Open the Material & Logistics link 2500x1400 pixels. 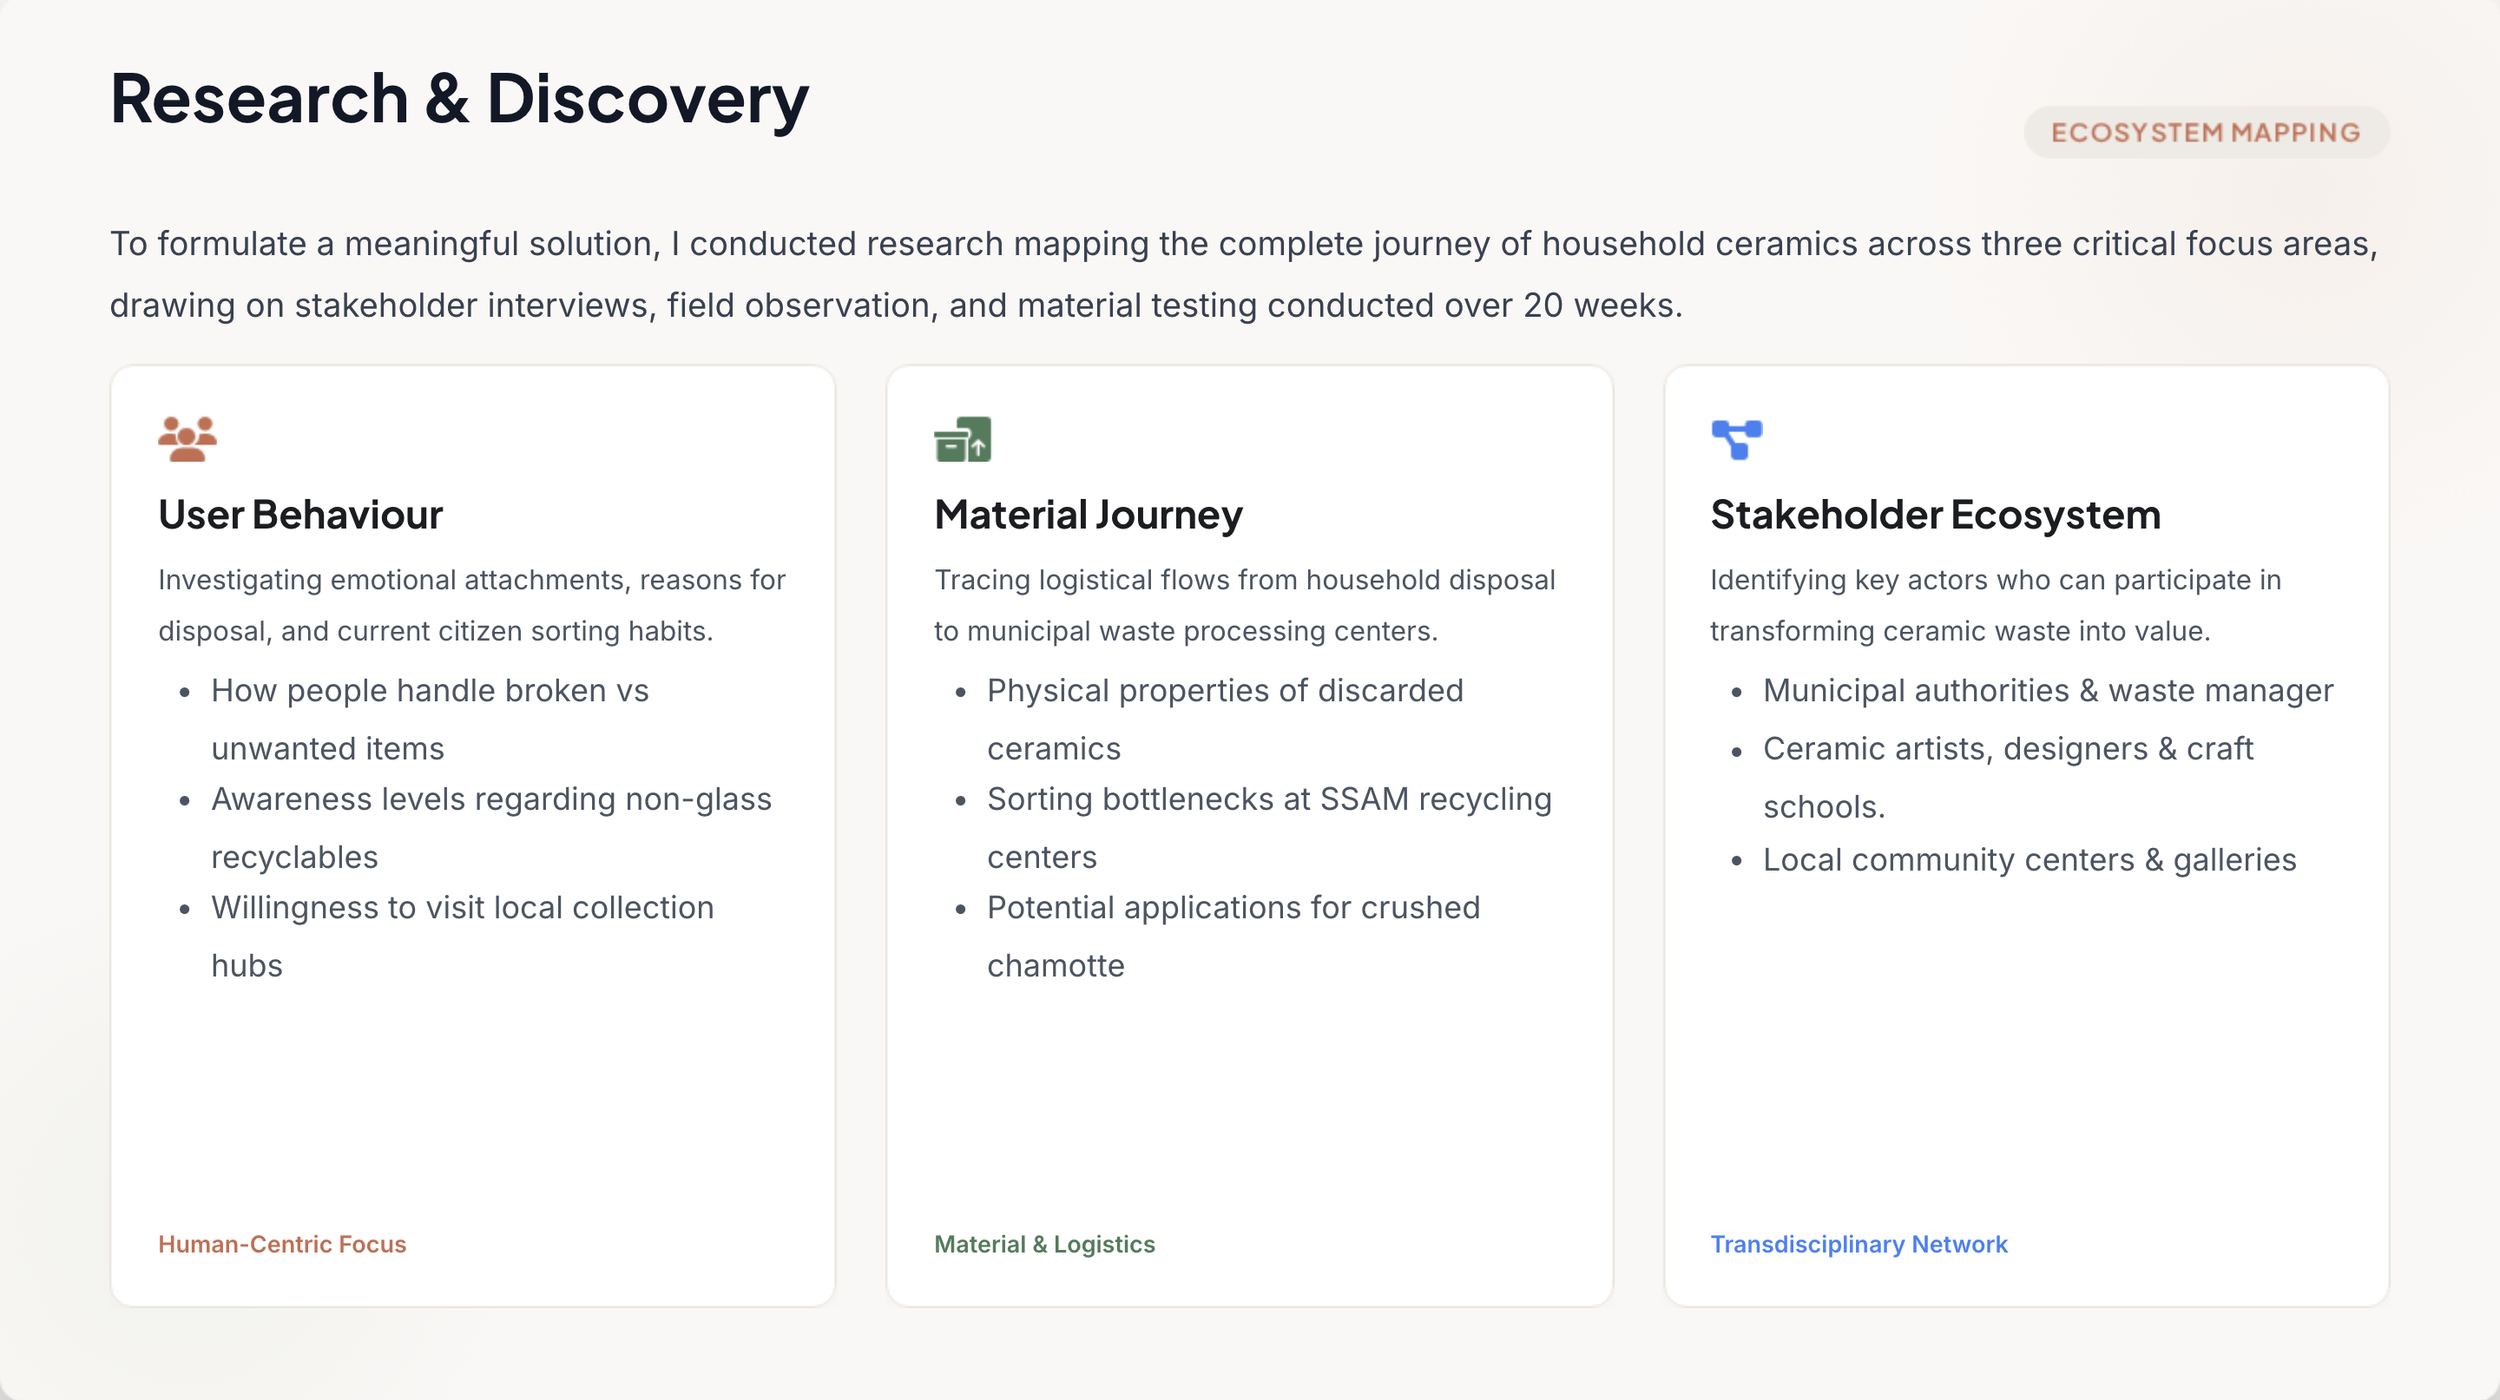point(1044,1244)
